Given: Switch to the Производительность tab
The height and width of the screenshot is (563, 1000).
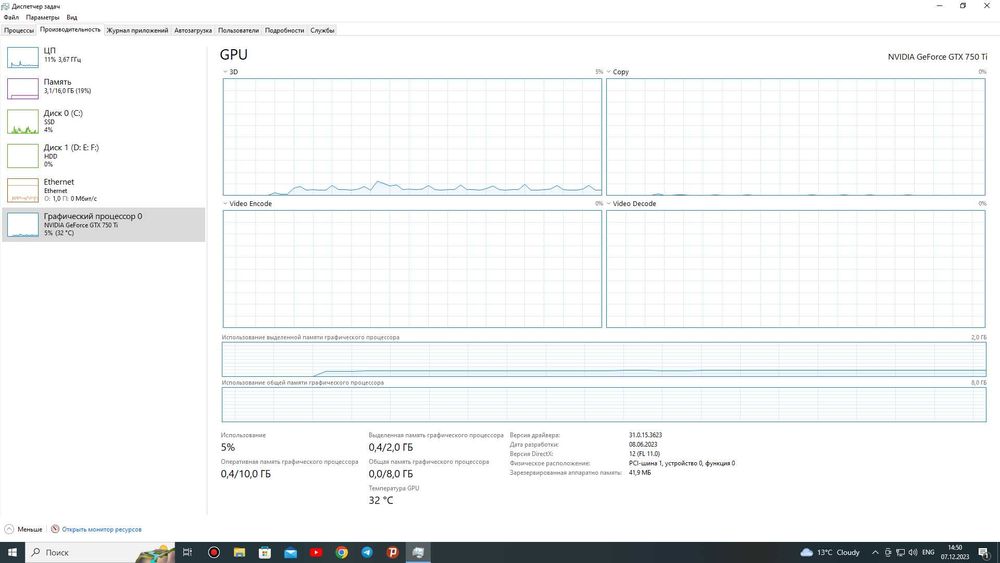Looking at the screenshot, I should point(70,29).
